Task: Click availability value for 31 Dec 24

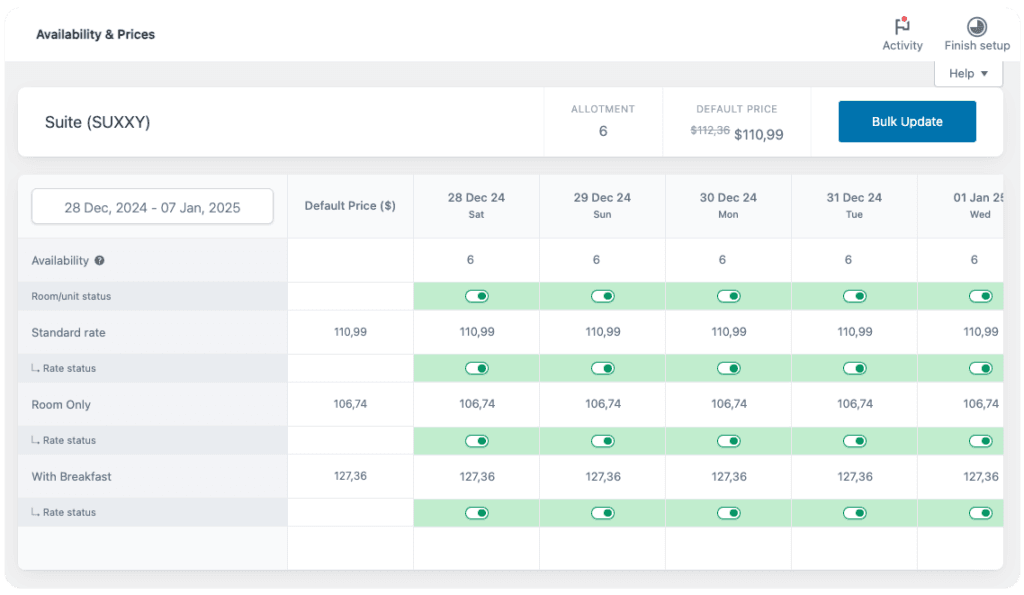Action: (848, 260)
